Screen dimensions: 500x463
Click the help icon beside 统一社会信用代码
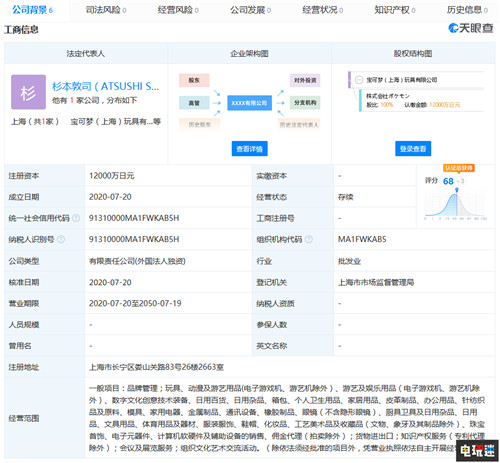tap(76, 218)
